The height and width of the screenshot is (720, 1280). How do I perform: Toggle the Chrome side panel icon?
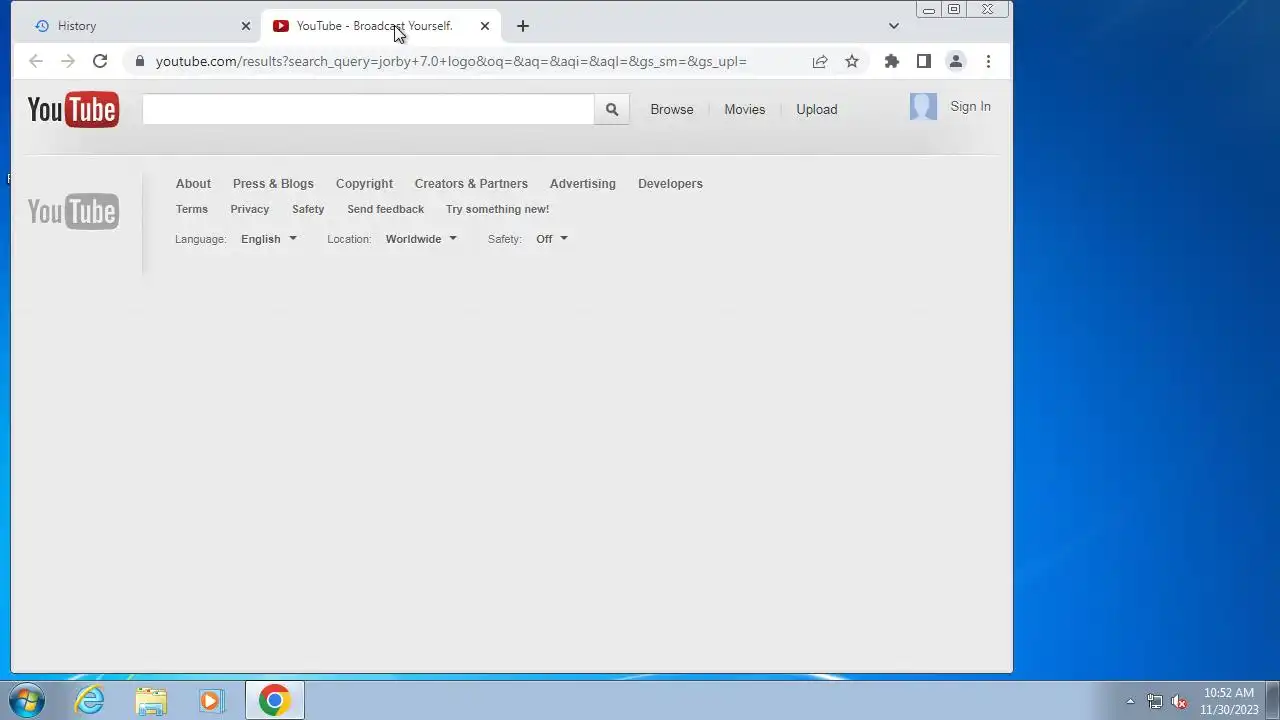[924, 61]
